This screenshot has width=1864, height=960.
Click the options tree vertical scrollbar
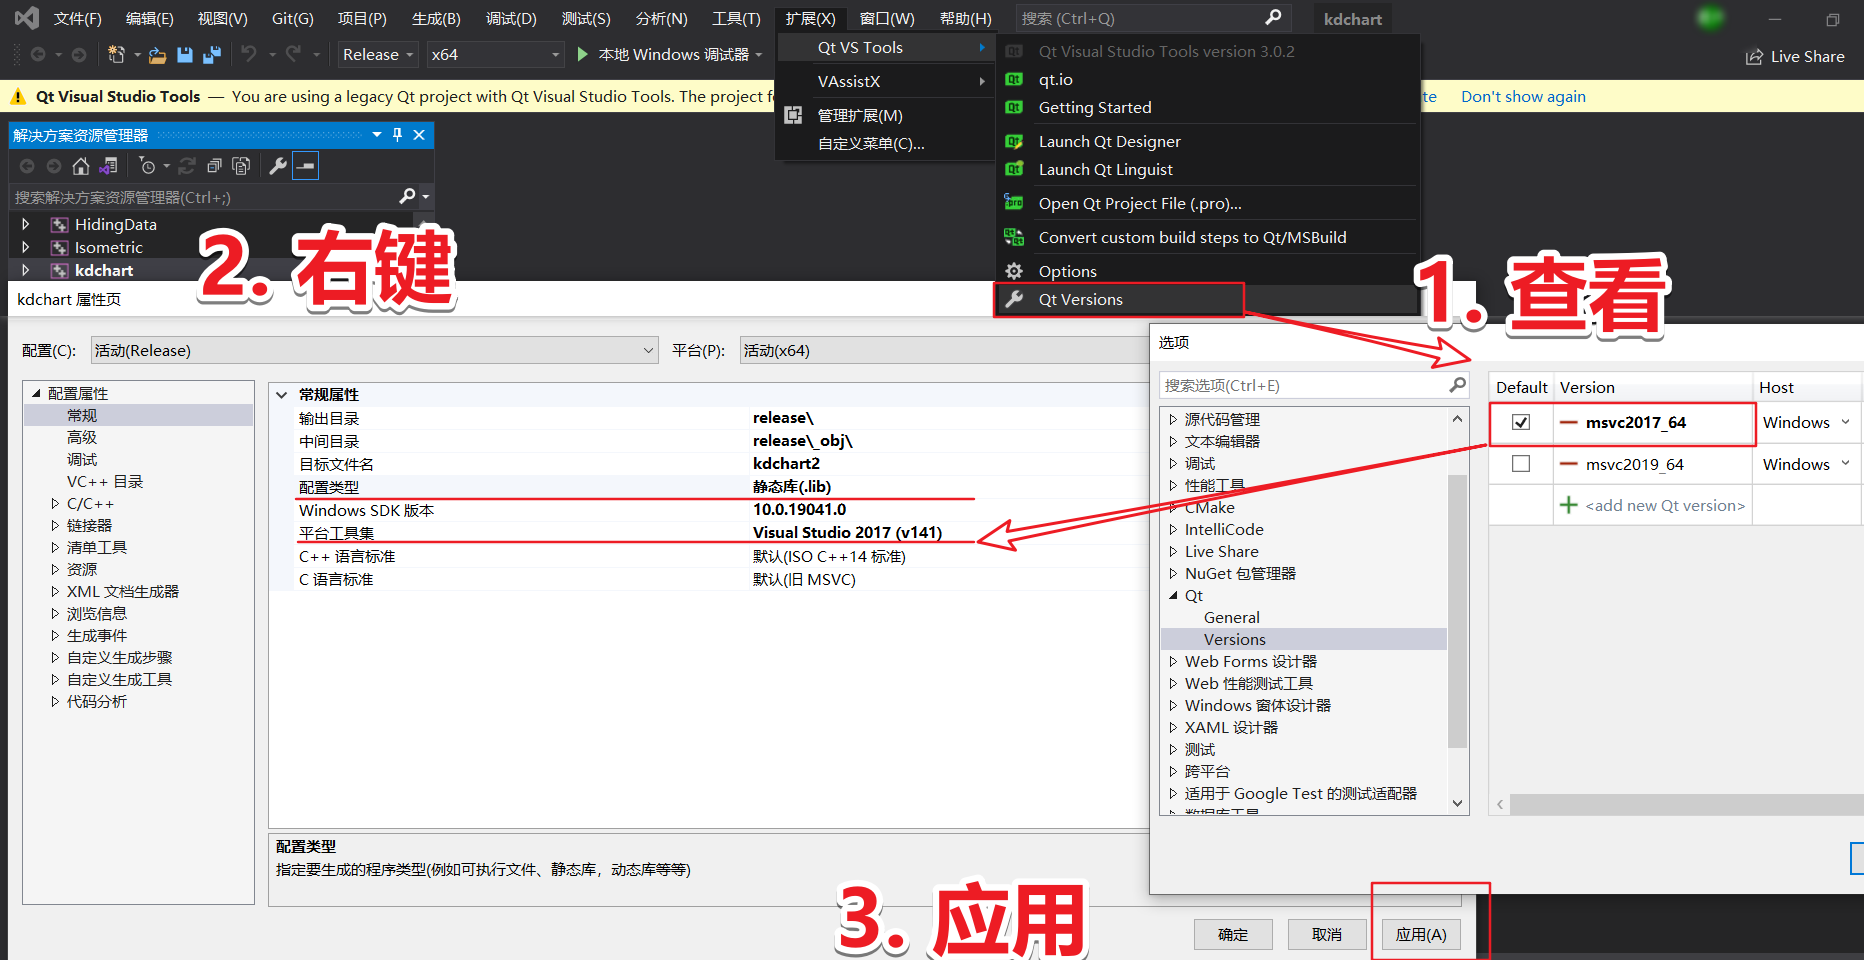click(1457, 611)
